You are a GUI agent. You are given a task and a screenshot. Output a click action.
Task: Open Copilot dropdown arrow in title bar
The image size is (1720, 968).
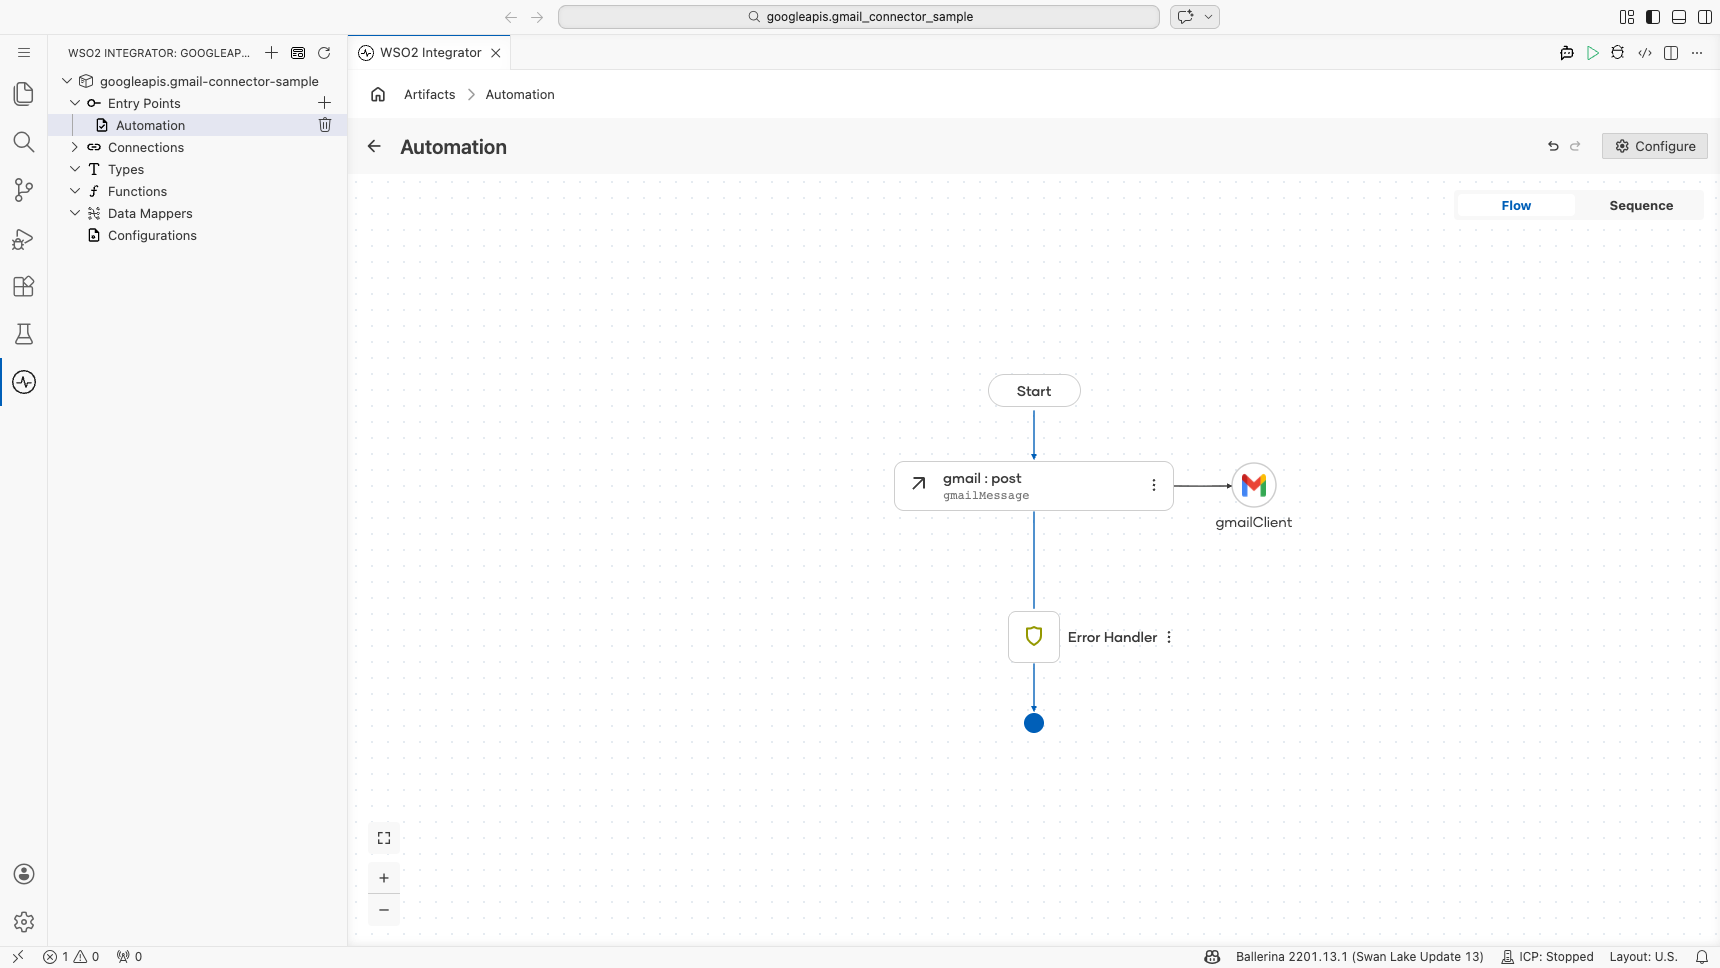[1208, 17]
